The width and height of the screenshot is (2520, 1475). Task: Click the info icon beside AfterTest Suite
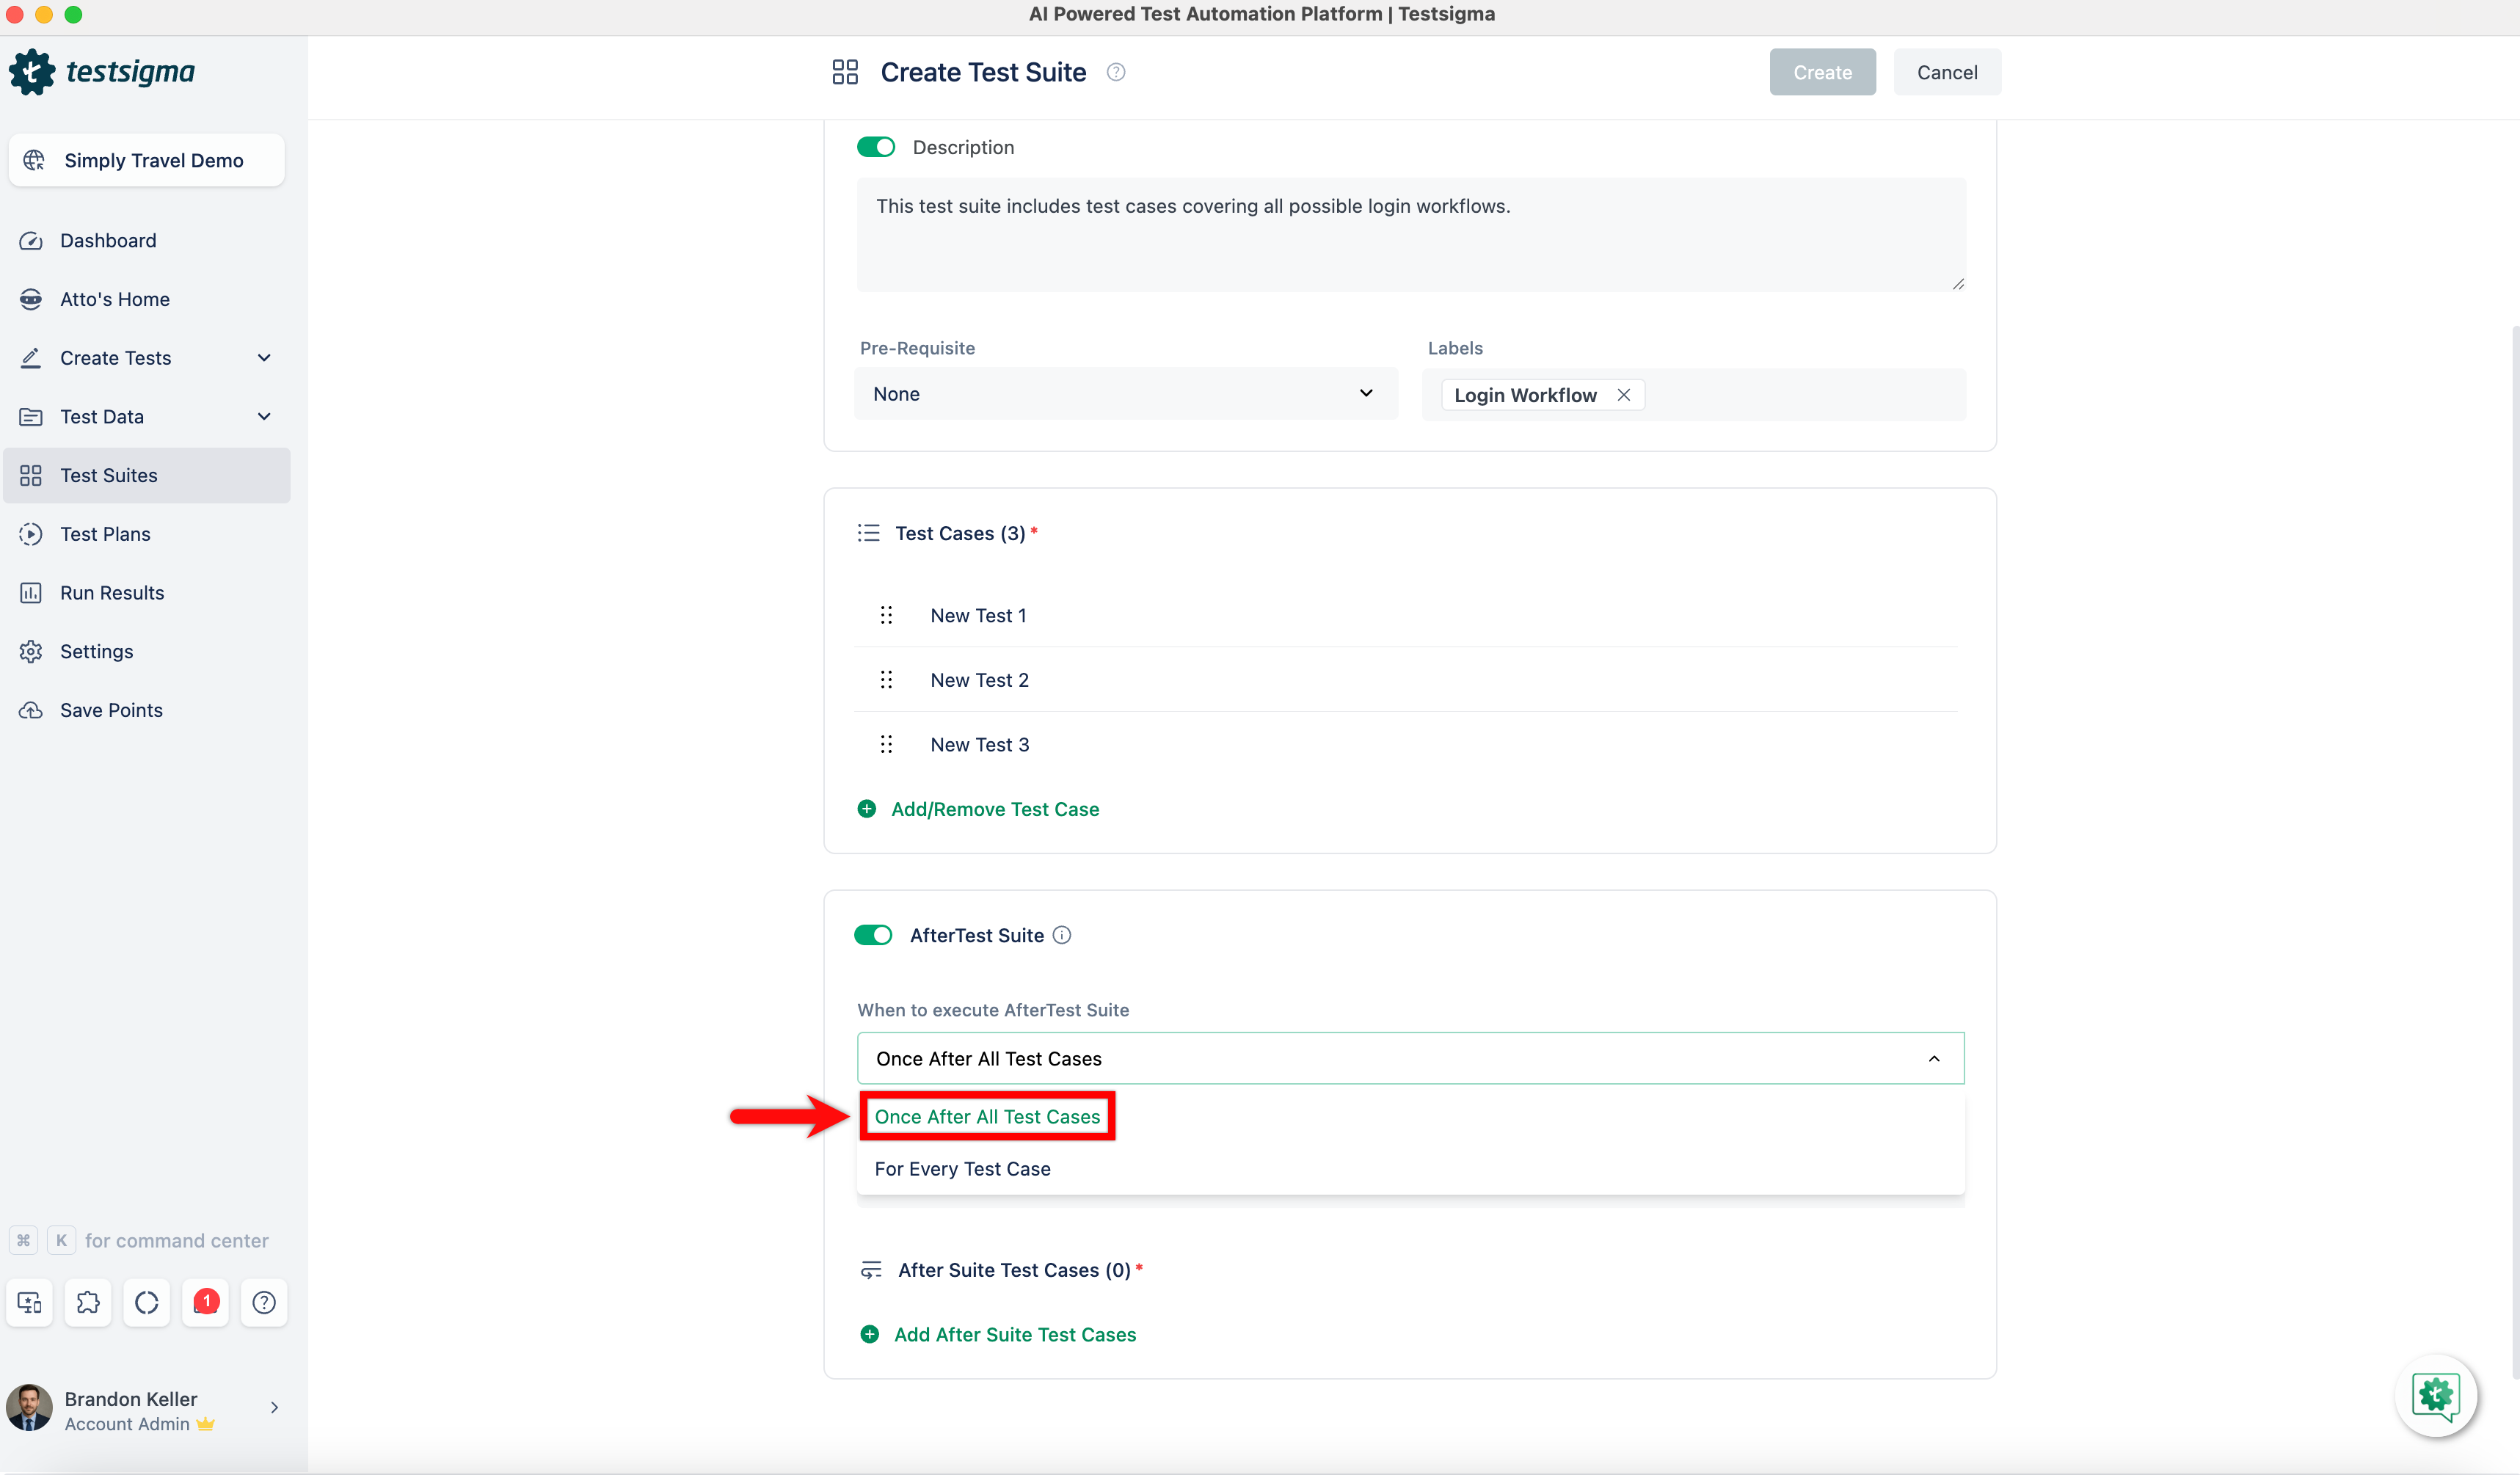point(1062,935)
